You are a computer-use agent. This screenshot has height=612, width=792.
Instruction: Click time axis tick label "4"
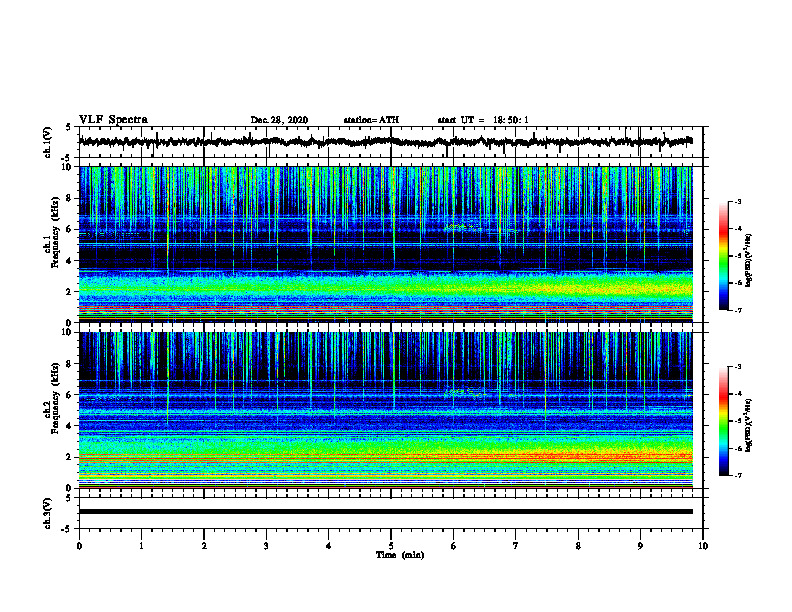[329, 546]
